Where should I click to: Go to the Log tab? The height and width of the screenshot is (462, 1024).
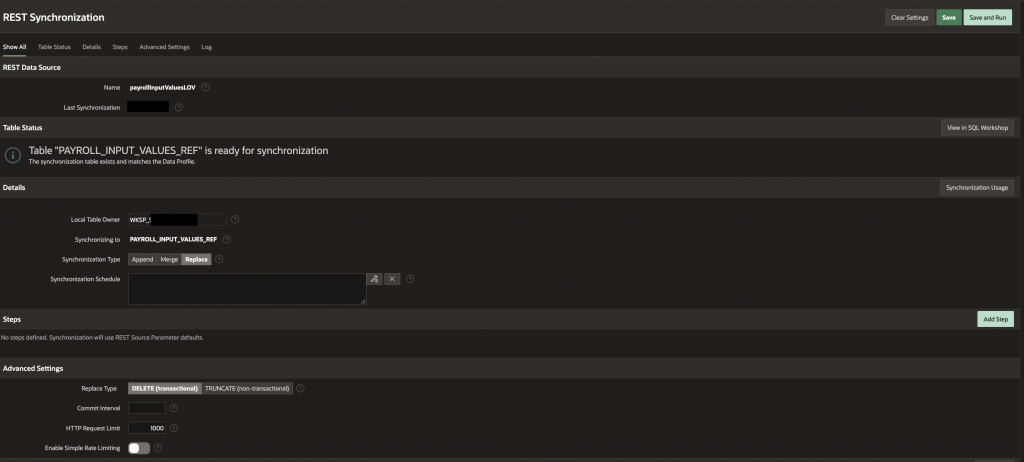(x=206, y=46)
